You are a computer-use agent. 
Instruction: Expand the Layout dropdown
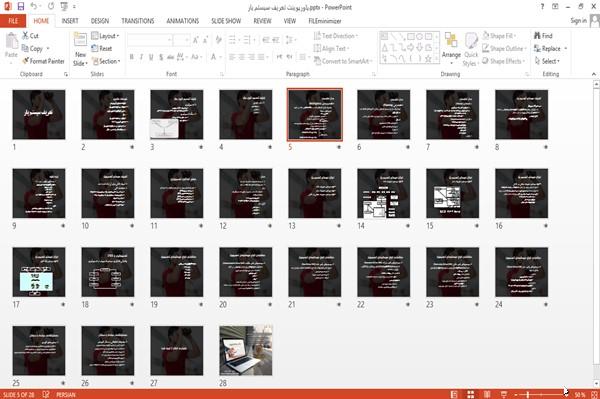(105, 36)
